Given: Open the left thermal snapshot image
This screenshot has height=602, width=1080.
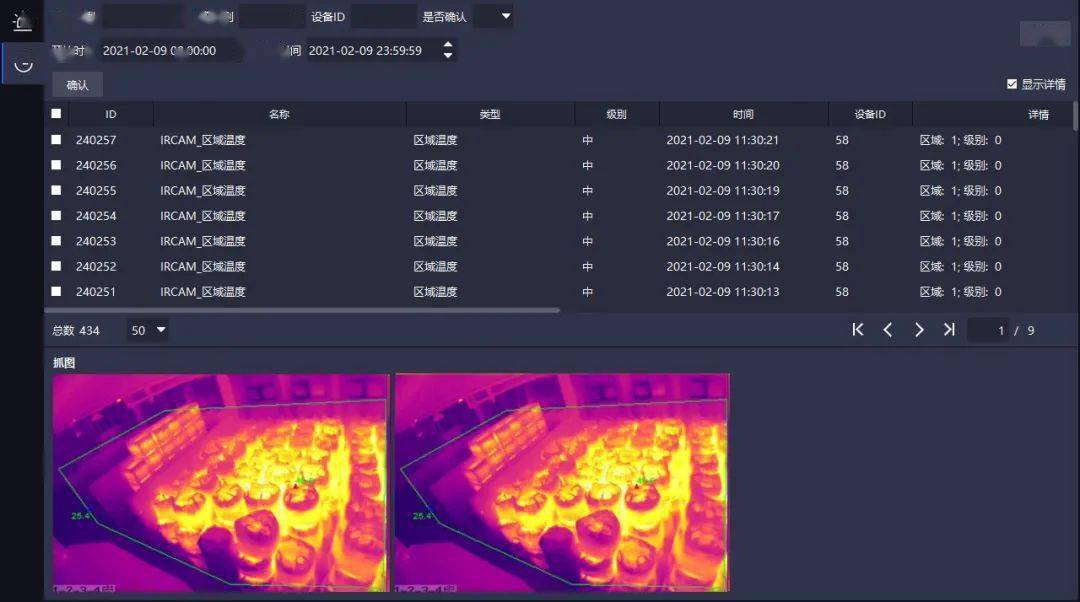Looking at the screenshot, I should click(x=221, y=483).
